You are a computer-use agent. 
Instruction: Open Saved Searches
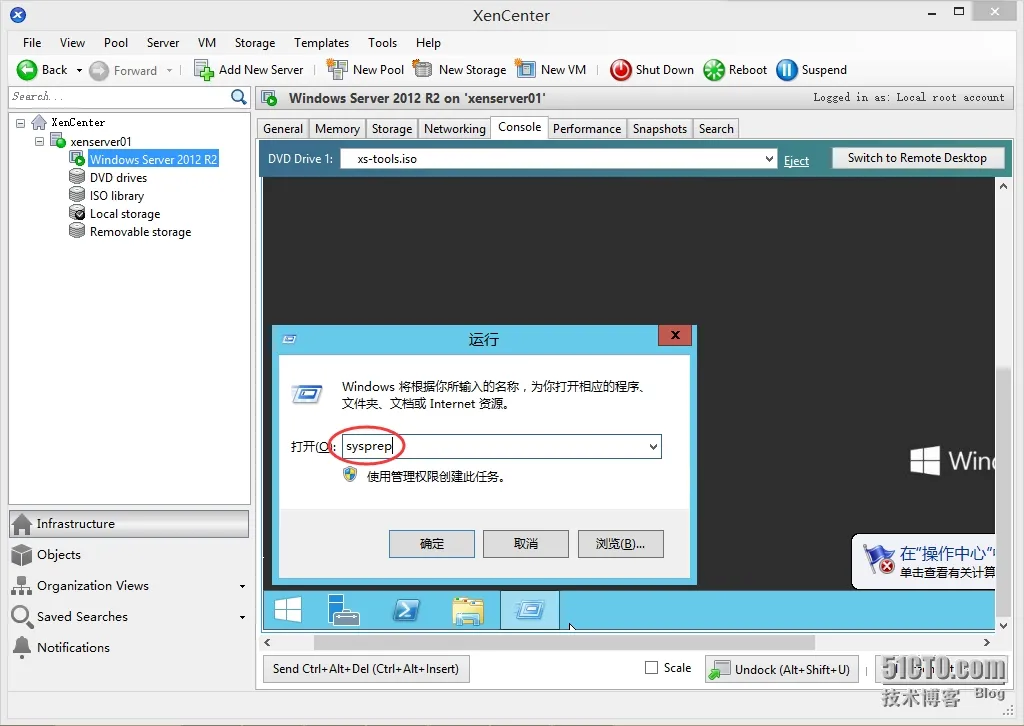pyautogui.click(x=82, y=616)
